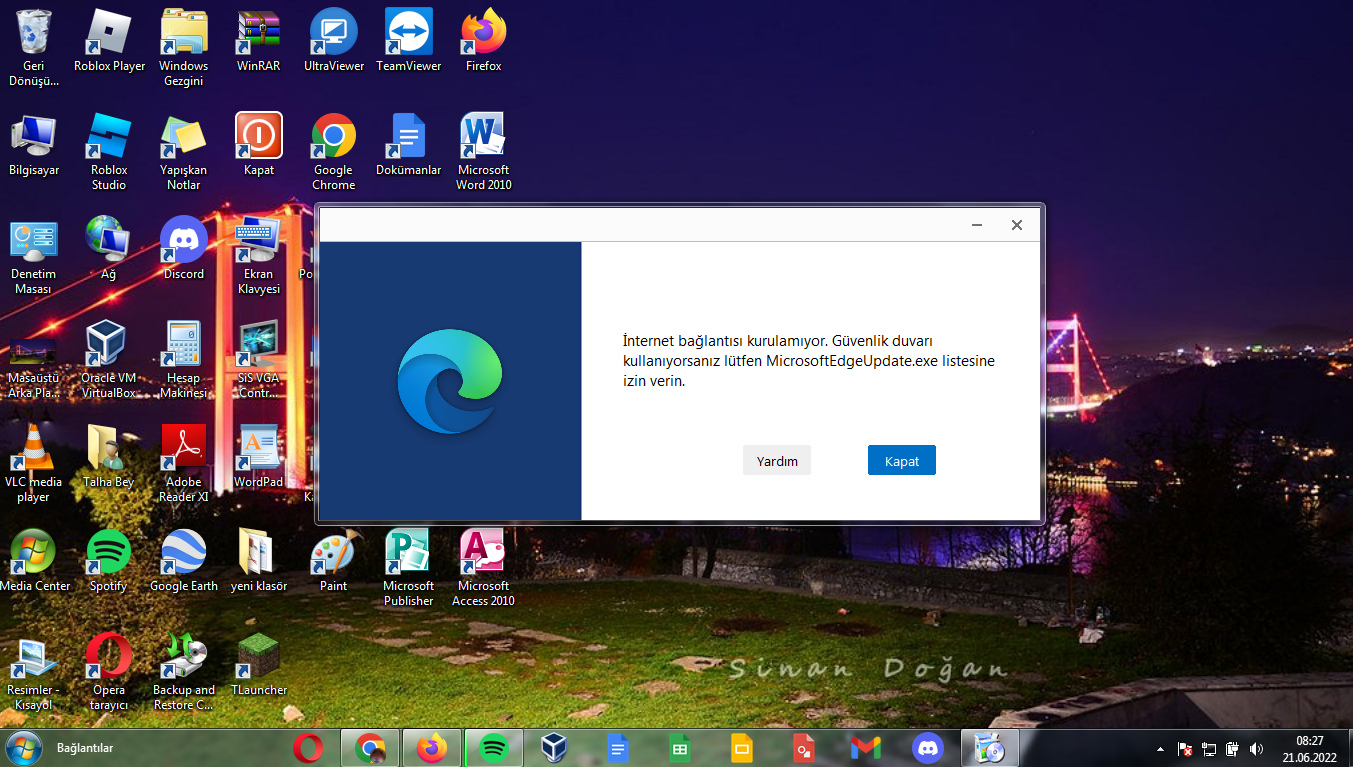Launch VirtualBox from the taskbar
1353x767 pixels.
point(556,748)
